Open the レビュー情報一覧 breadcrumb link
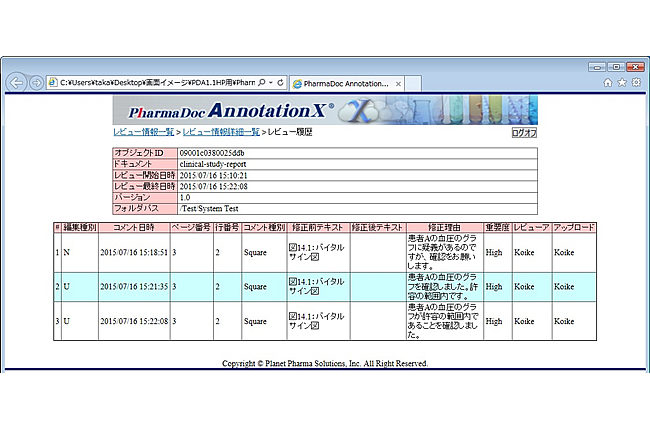 pos(143,132)
